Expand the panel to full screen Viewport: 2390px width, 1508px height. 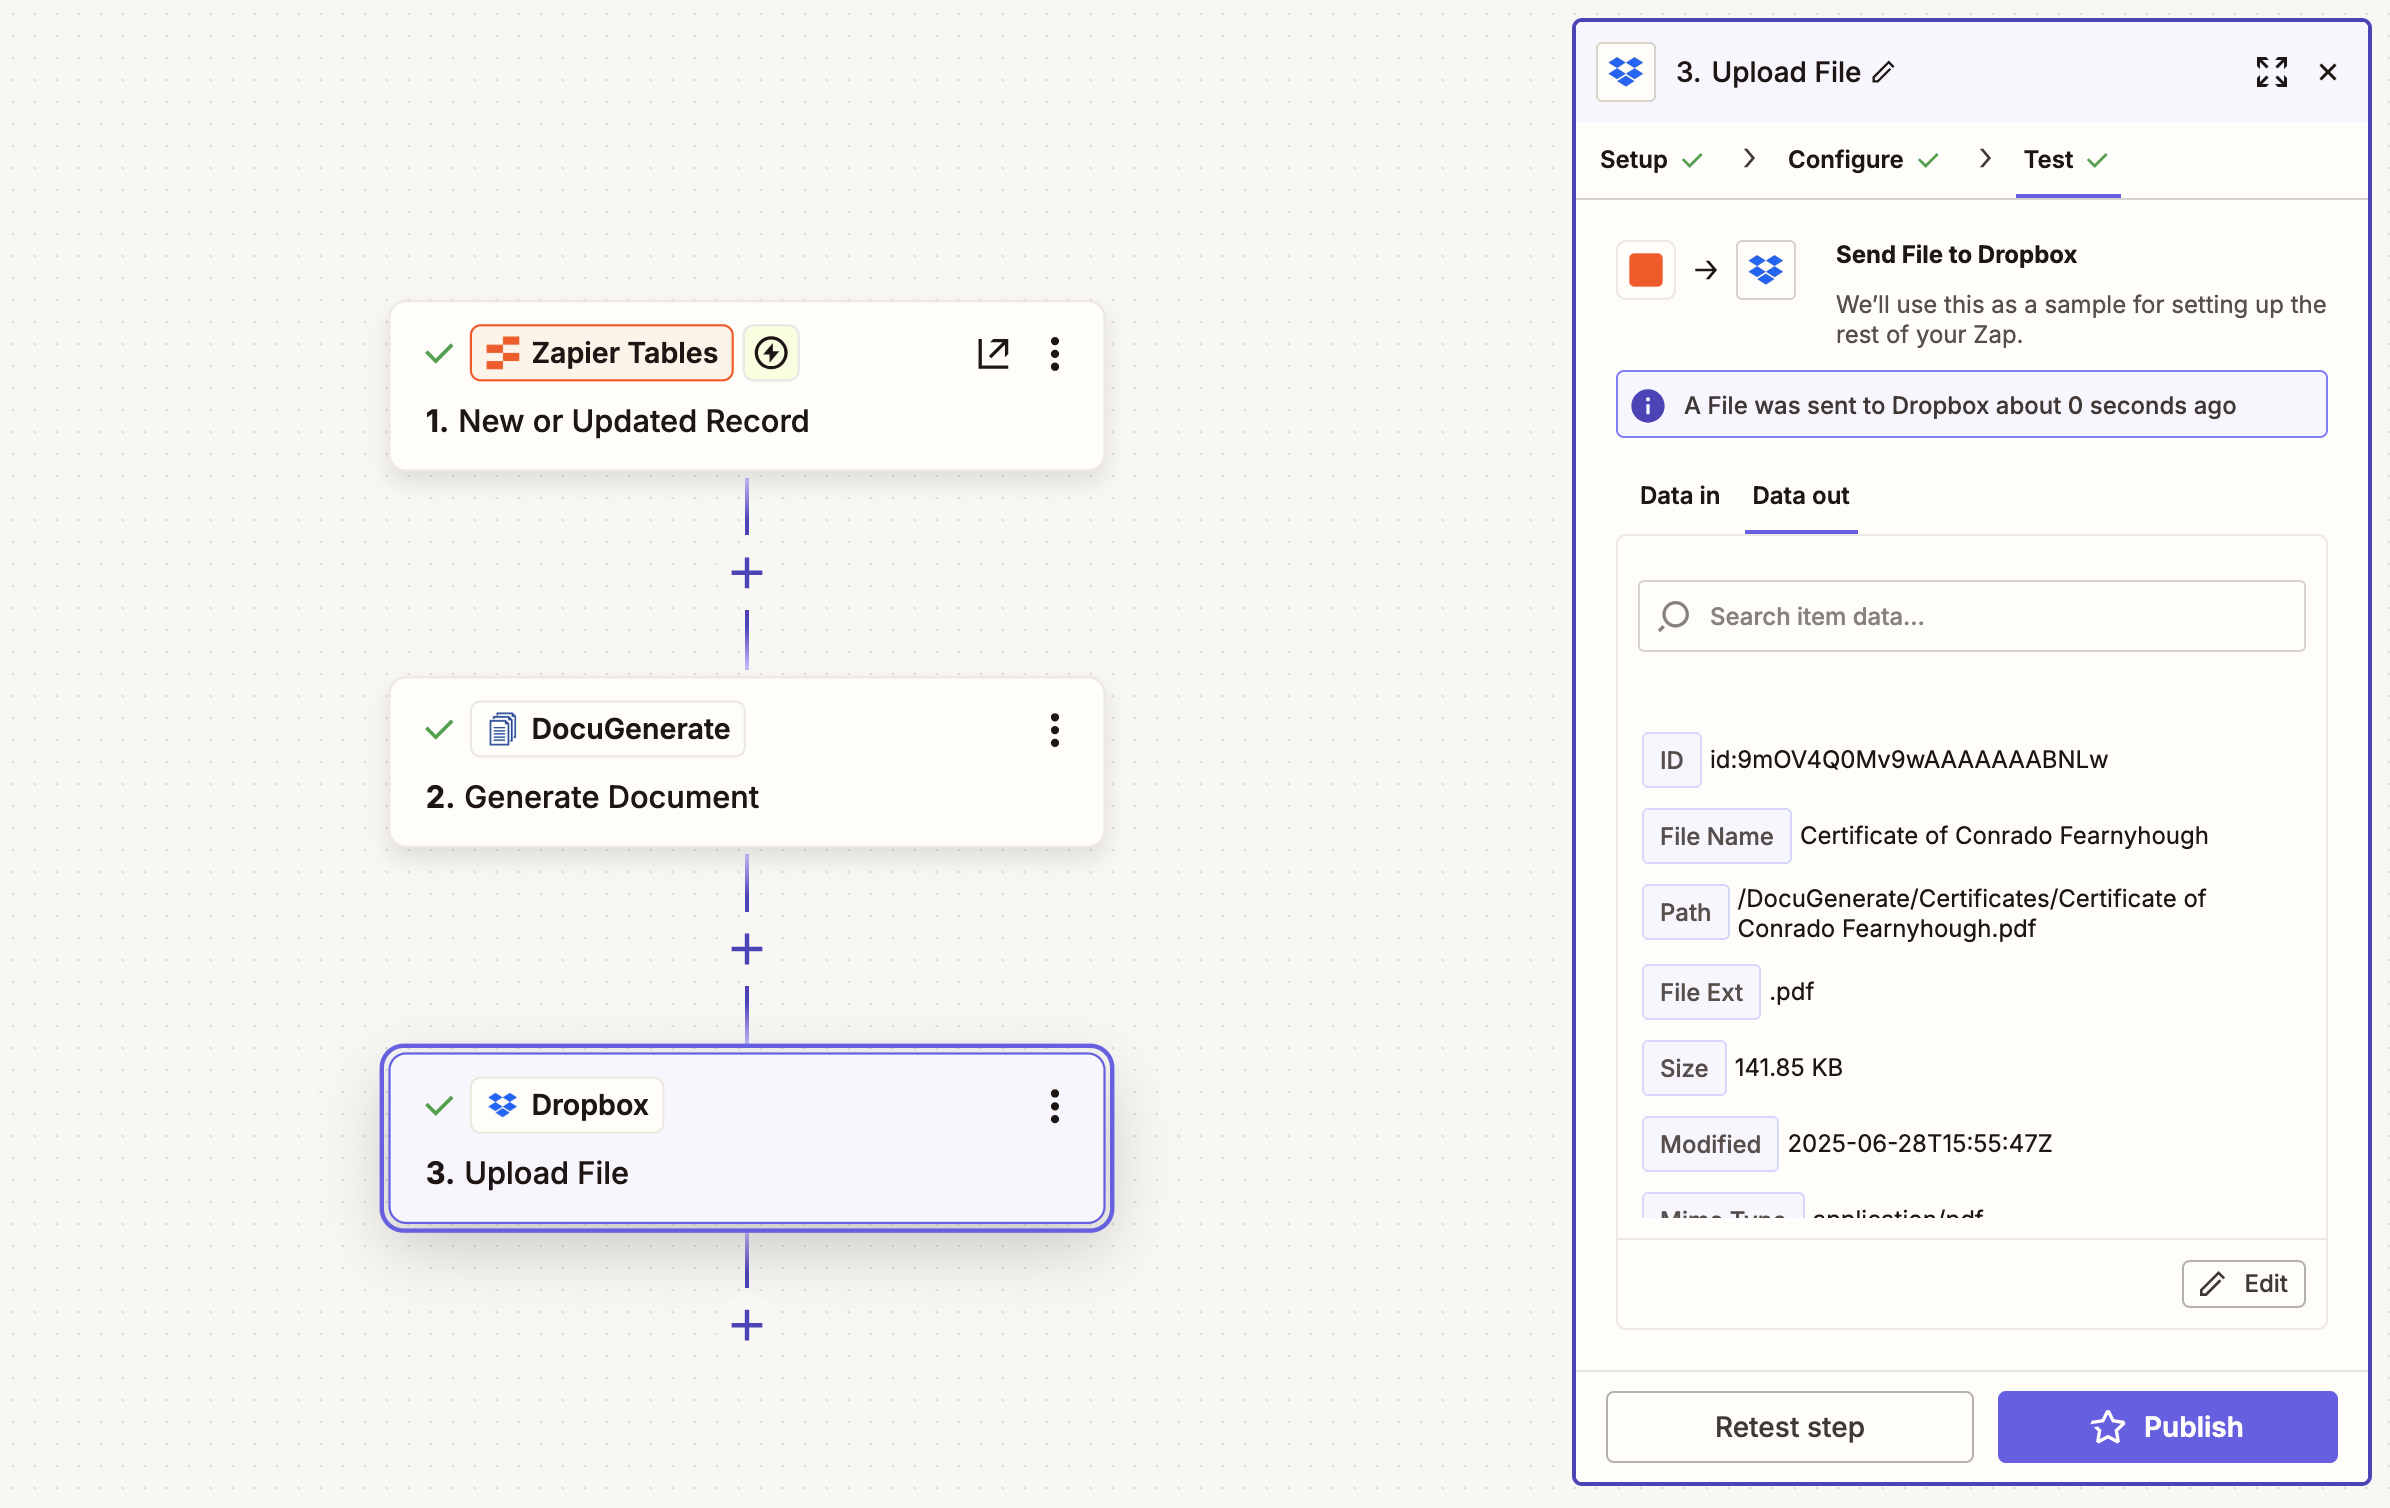2271,72
